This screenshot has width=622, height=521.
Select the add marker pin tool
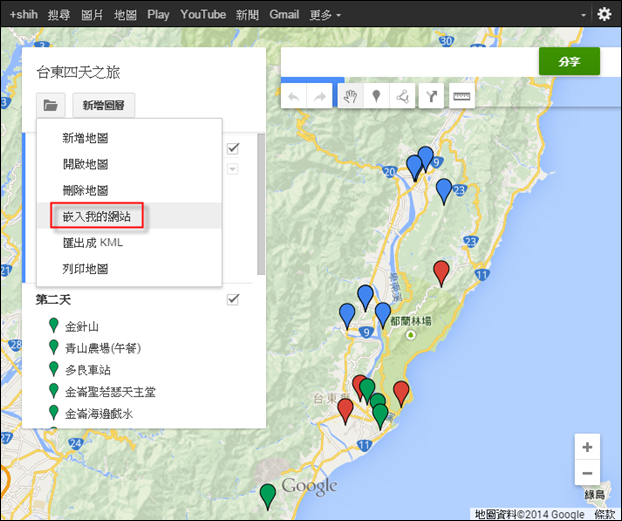click(x=376, y=96)
